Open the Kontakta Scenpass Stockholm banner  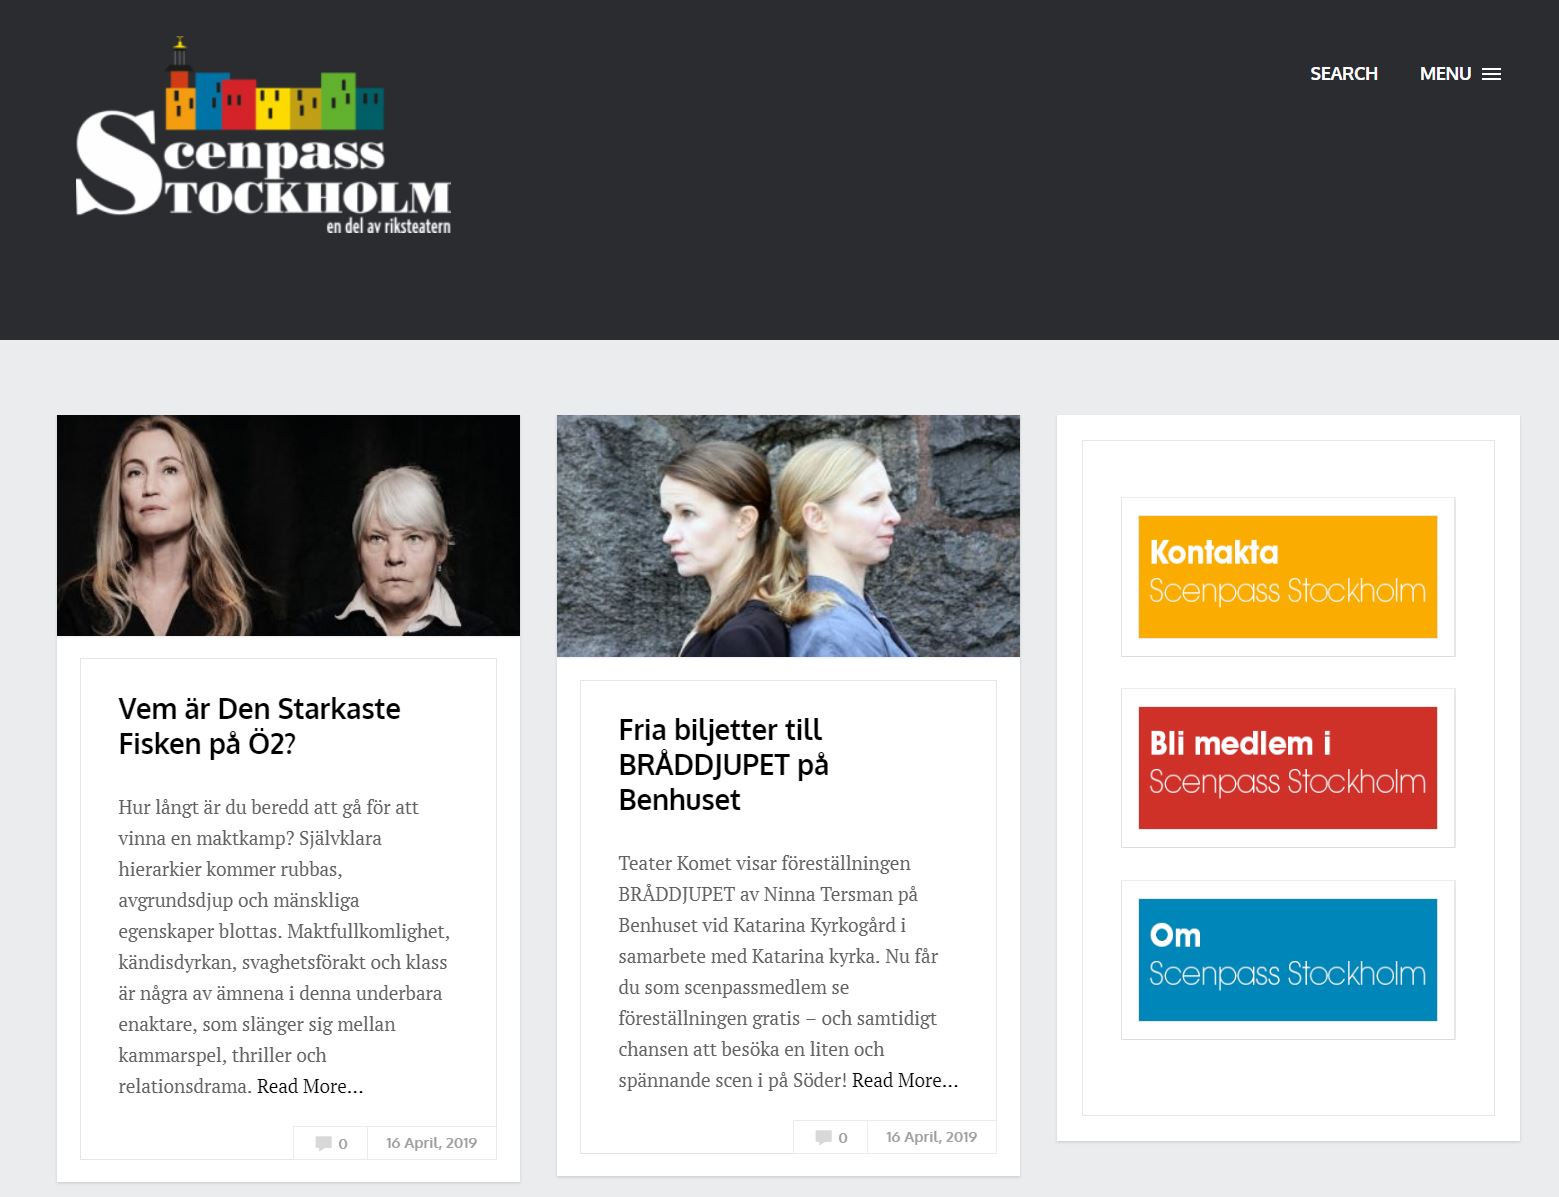pyautogui.click(x=1287, y=577)
